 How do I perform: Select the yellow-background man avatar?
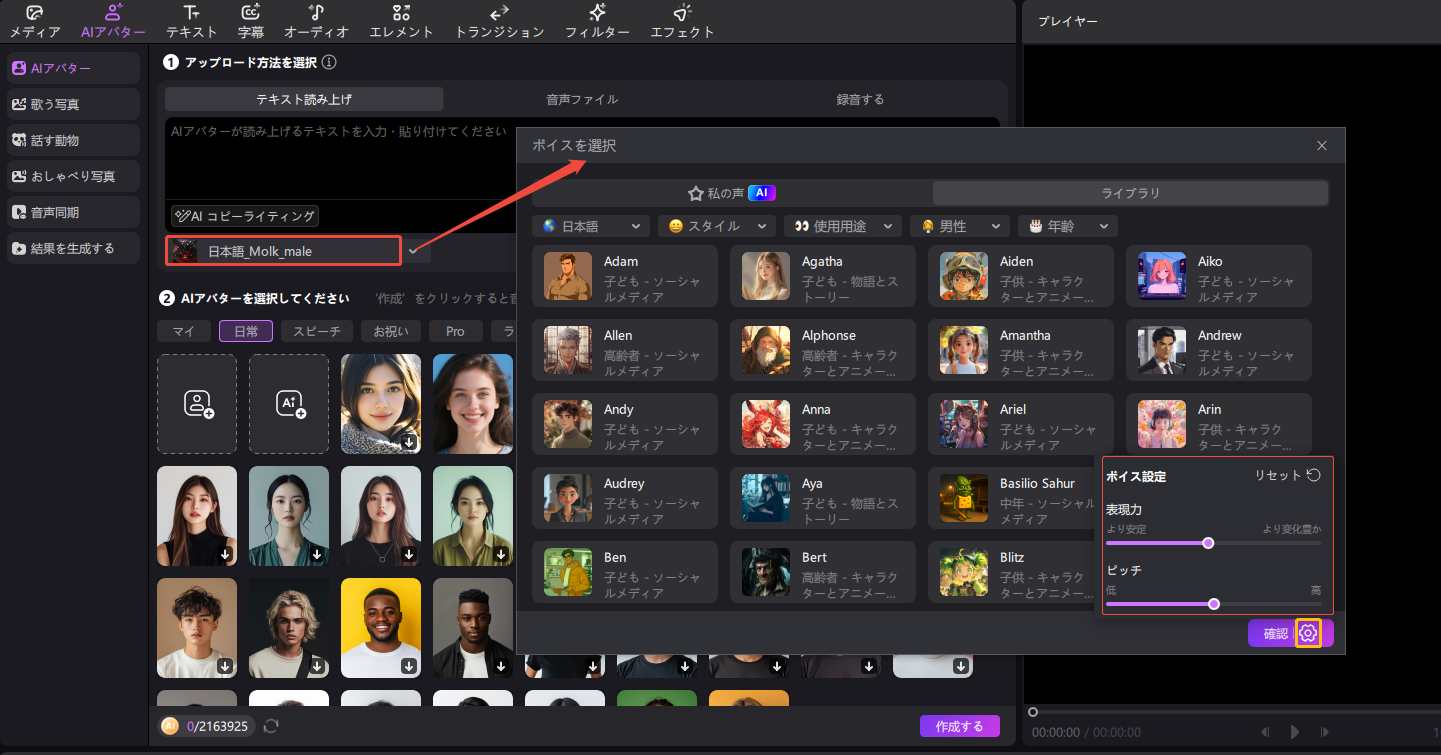click(381, 628)
